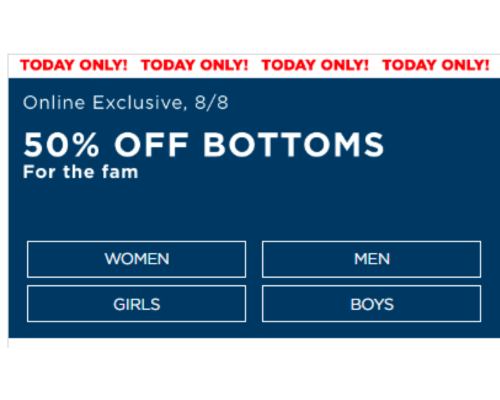
Task: Click the For the fam subheading
Action: point(80,172)
